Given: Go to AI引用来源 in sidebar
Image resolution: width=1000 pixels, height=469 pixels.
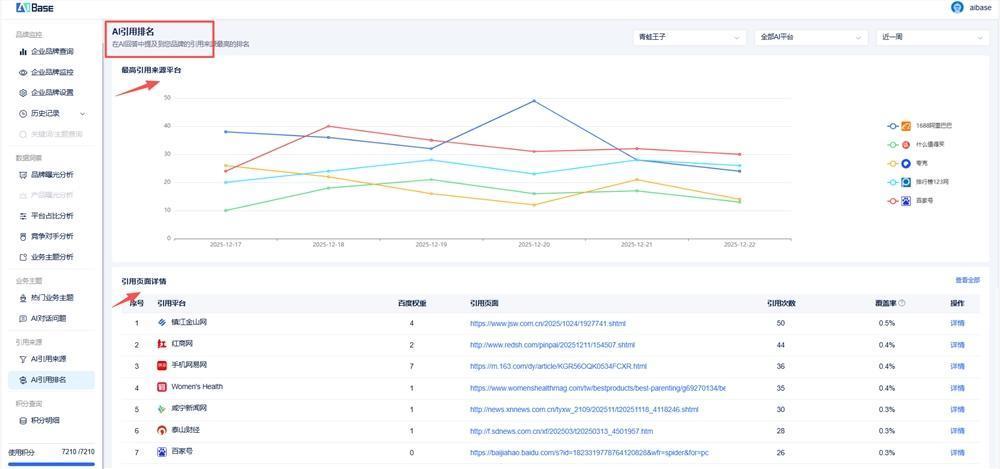Looking at the screenshot, I should click(x=48, y=359).
